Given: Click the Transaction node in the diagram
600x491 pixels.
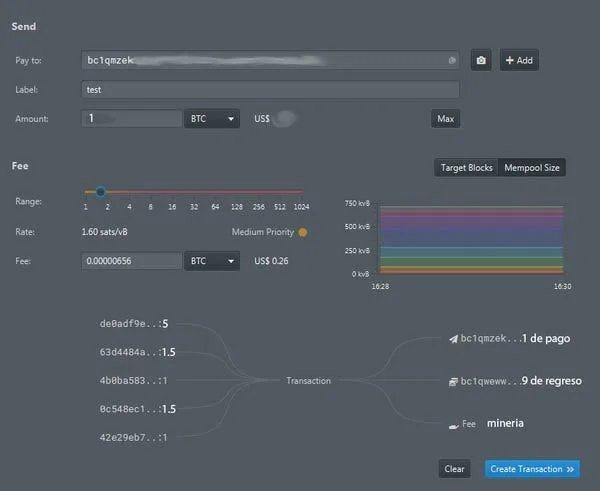Looking at the screenshot, I should 308,381.
